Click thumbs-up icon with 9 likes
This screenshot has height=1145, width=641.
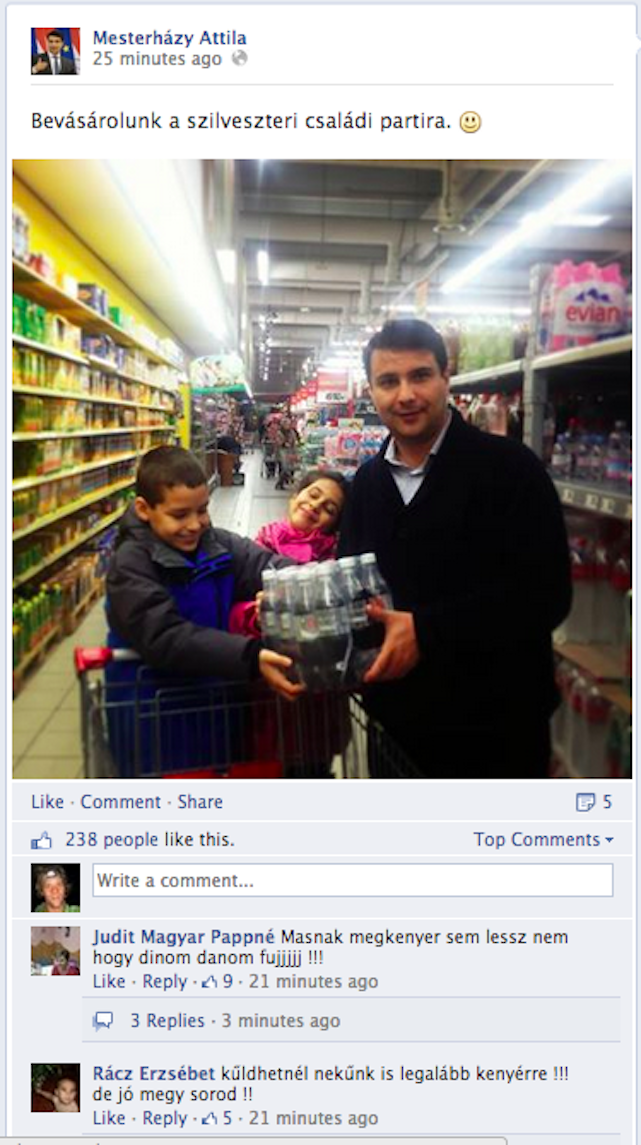coord(210,981)
